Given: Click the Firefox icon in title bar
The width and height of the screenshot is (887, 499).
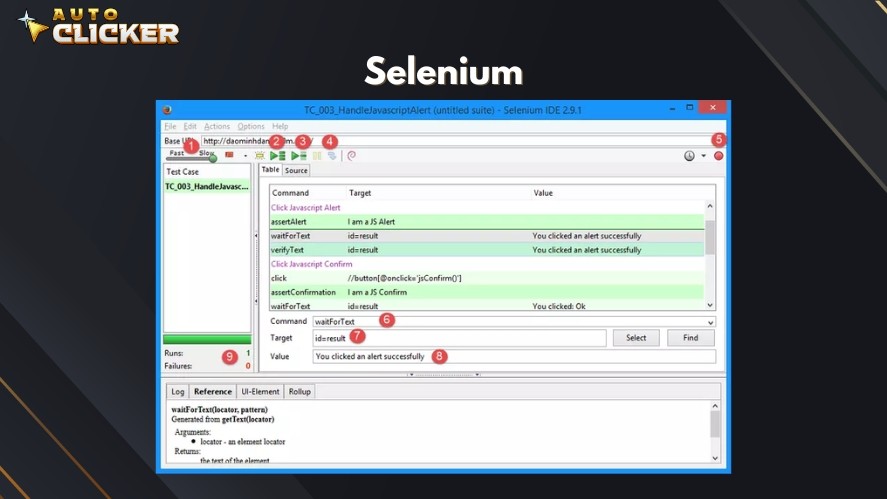Looking at the screenshot, I should pos(167,110).
